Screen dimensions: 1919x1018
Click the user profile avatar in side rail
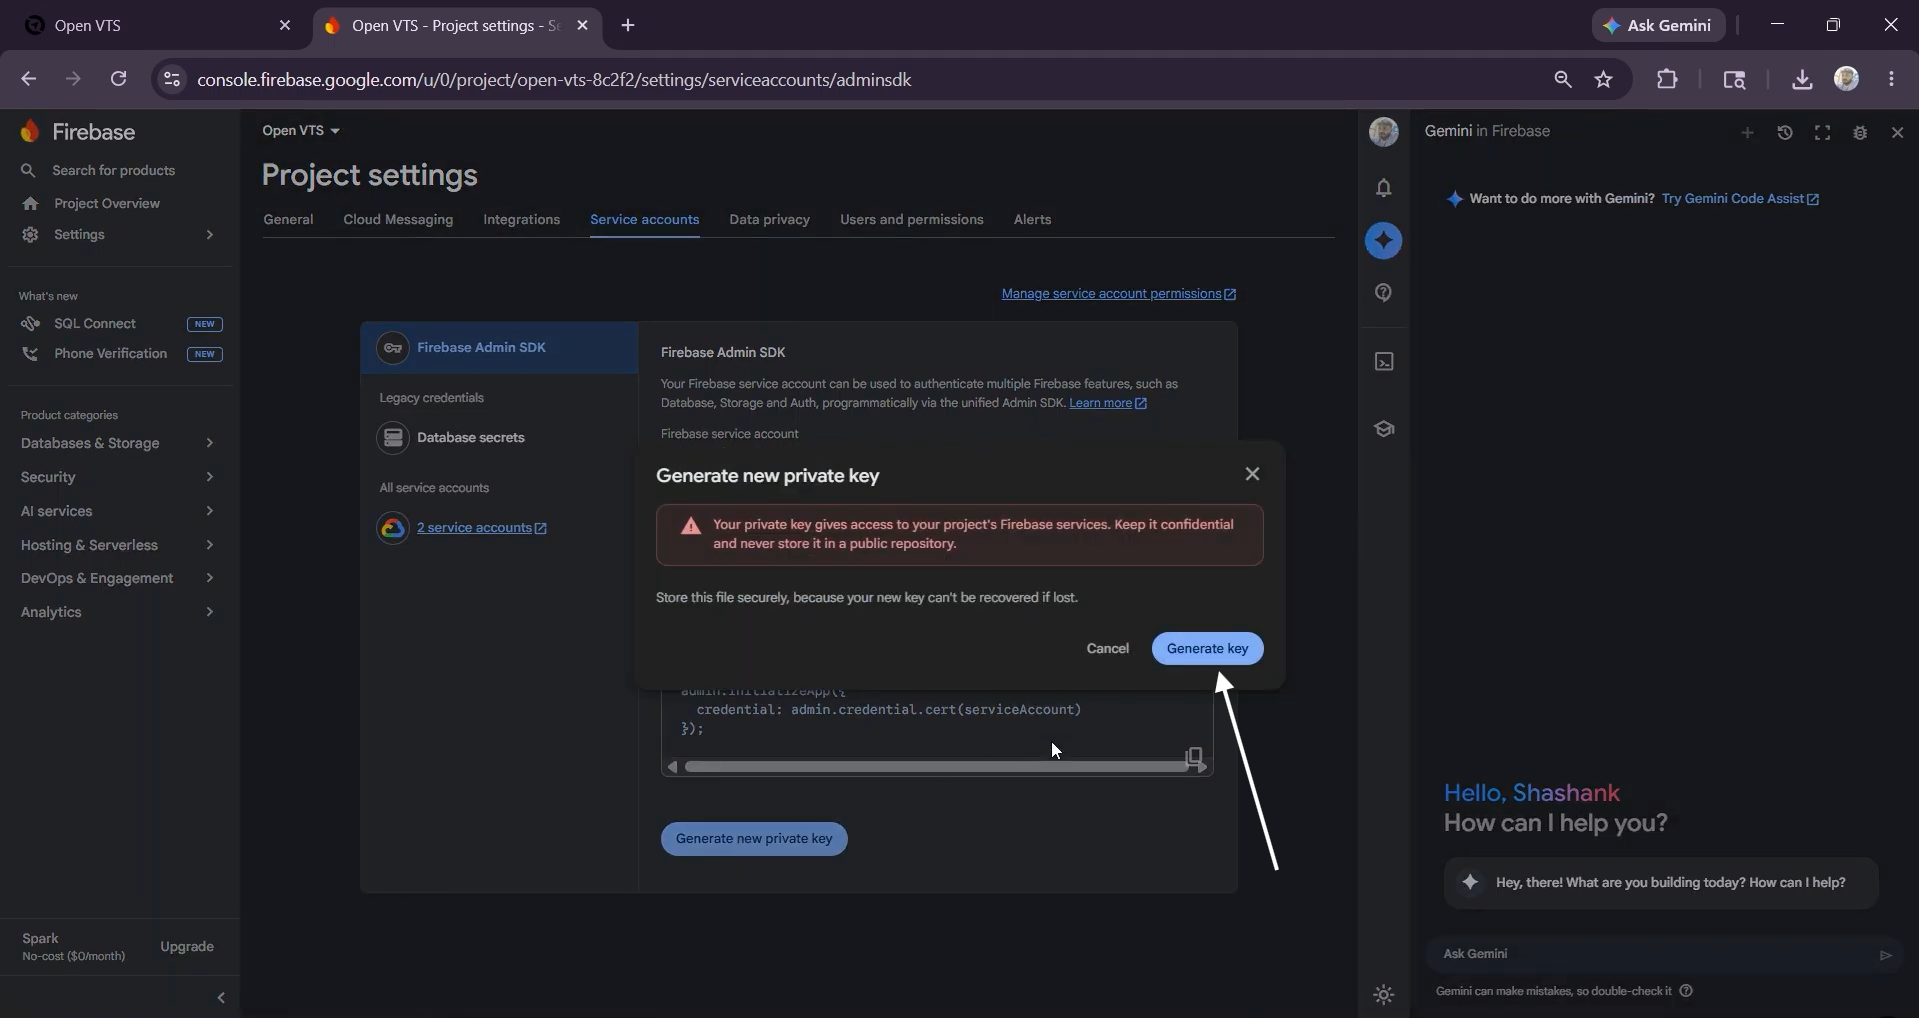(1384, 132)
